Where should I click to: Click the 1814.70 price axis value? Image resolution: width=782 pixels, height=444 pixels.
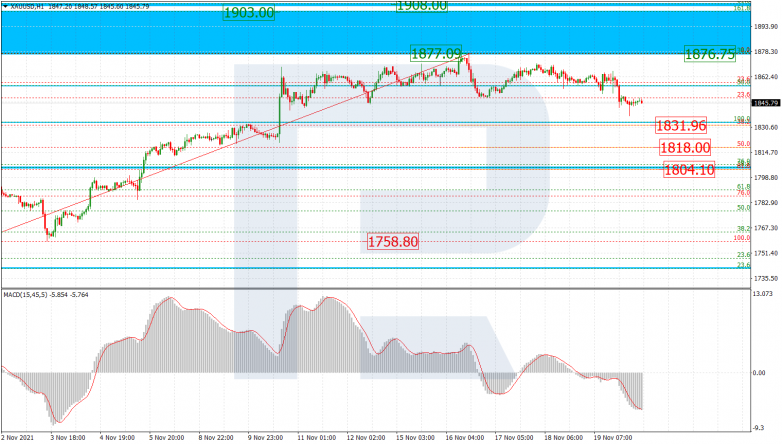click(x=766, y=153)
